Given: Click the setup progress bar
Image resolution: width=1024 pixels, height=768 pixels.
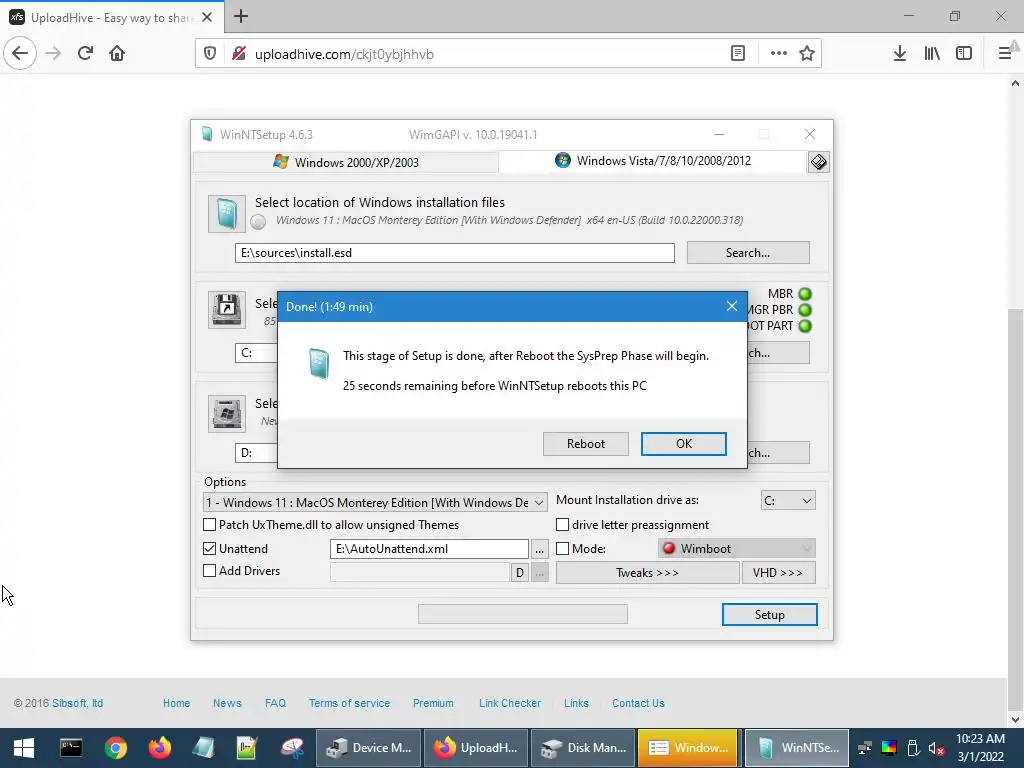Looking at the screenshot, I should pyautogui.click(x=522, y=614).
